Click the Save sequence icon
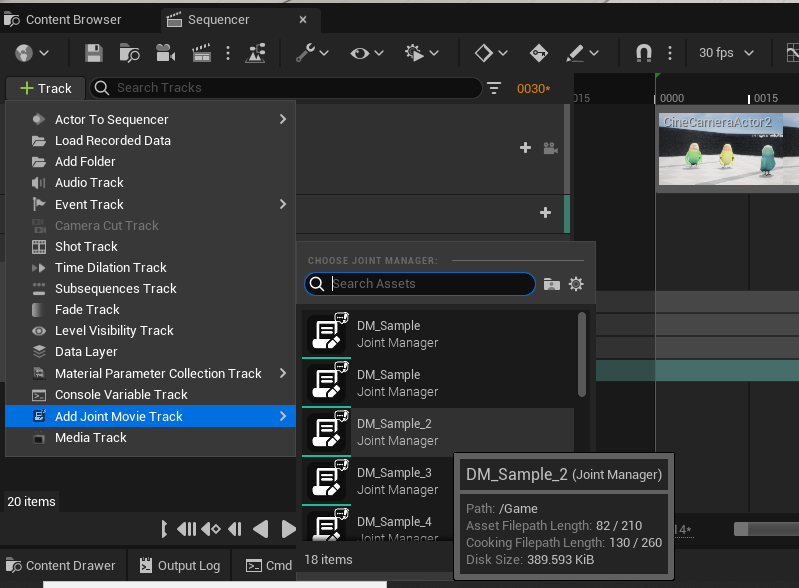 [x=94, y=53]
